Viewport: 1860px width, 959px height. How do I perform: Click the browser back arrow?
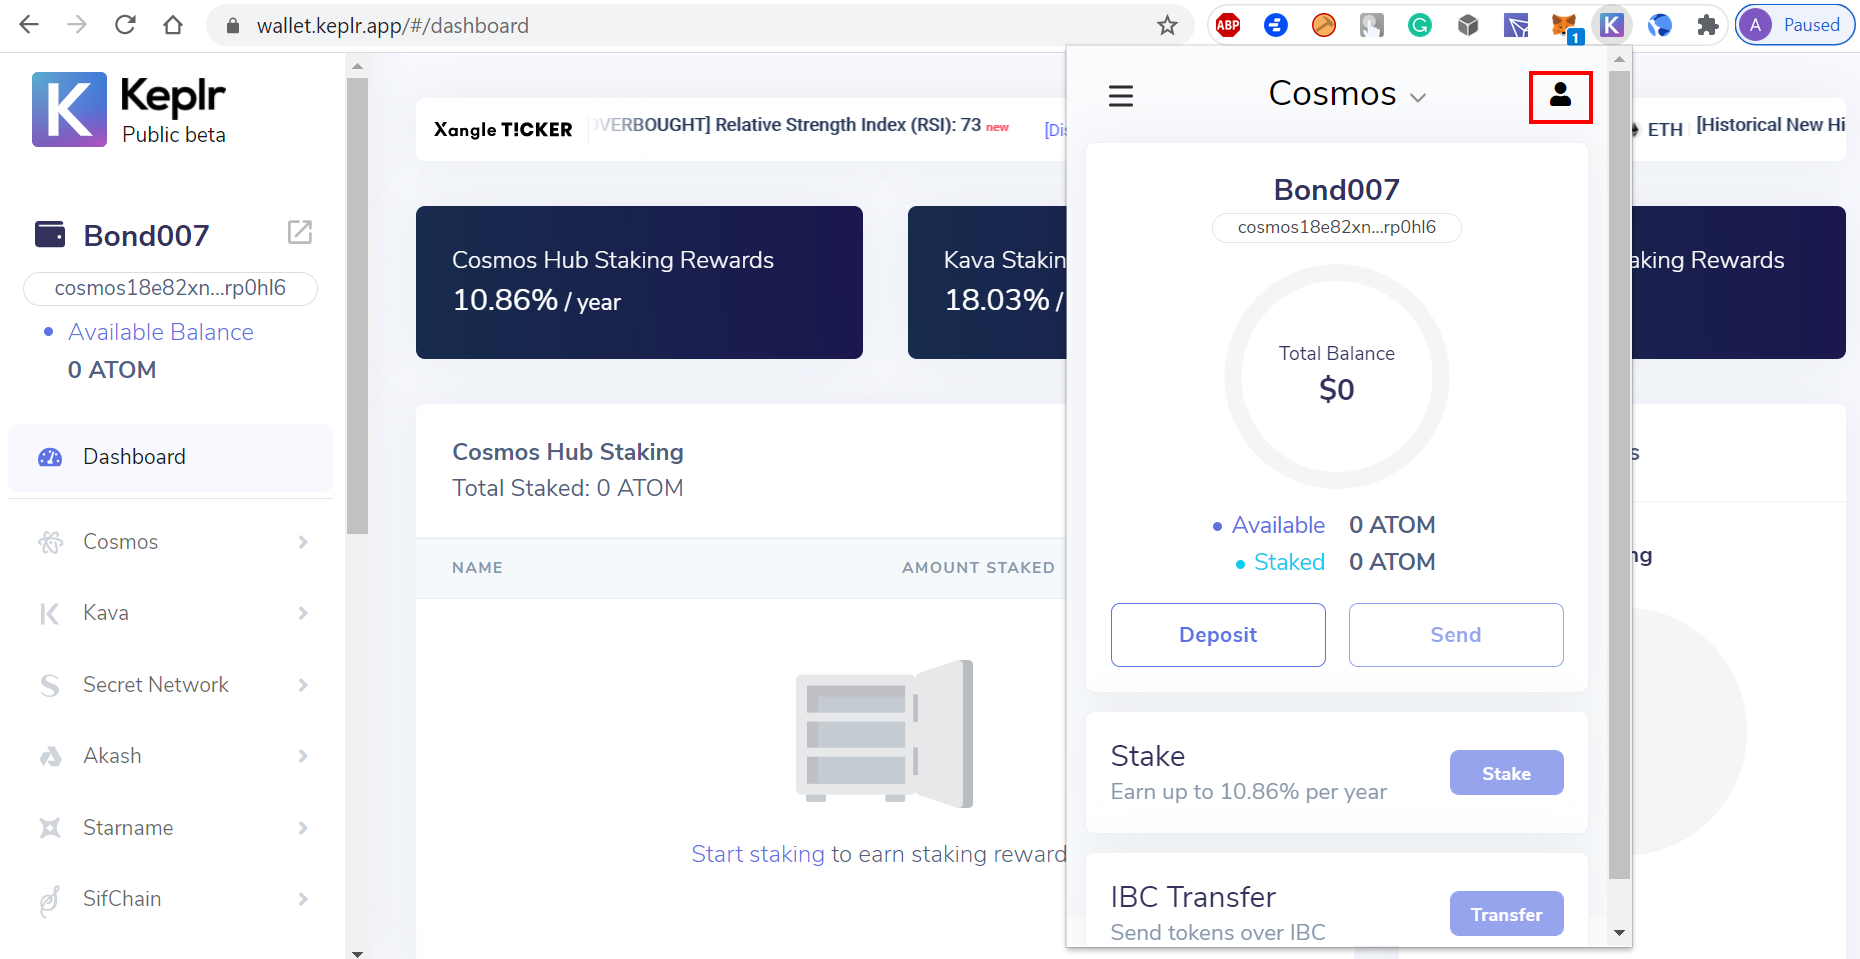(x=29, y=25)
